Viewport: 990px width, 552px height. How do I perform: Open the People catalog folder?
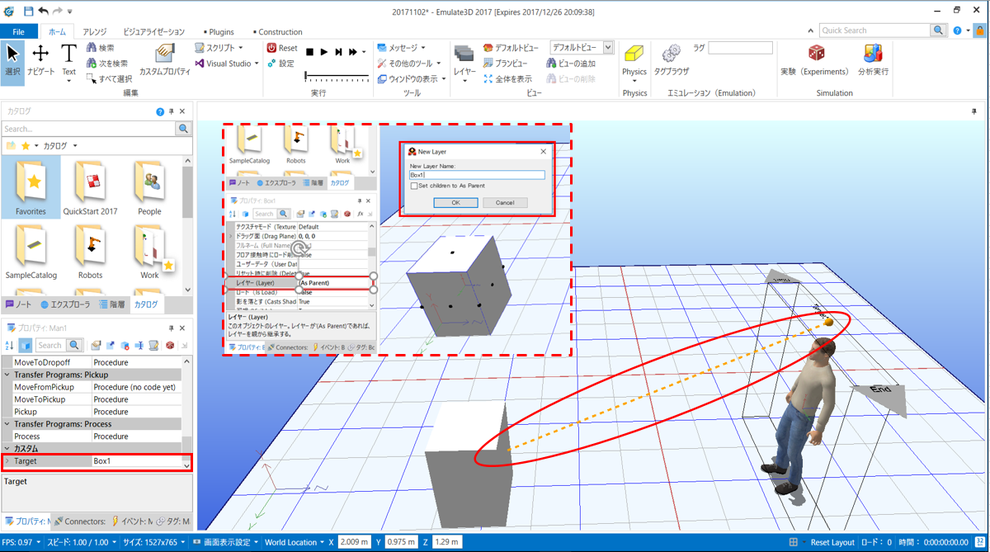pos(150,188)
